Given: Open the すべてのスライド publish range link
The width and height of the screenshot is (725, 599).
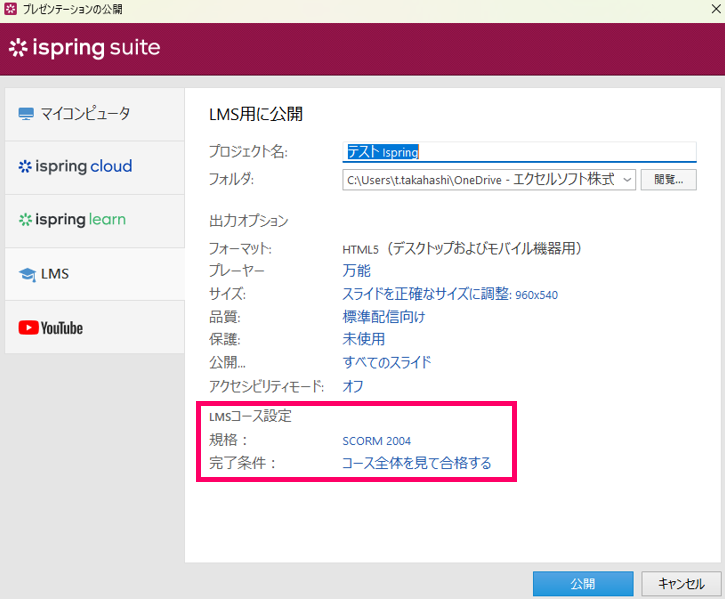Looking at the screenshot, I should point(387,362).
